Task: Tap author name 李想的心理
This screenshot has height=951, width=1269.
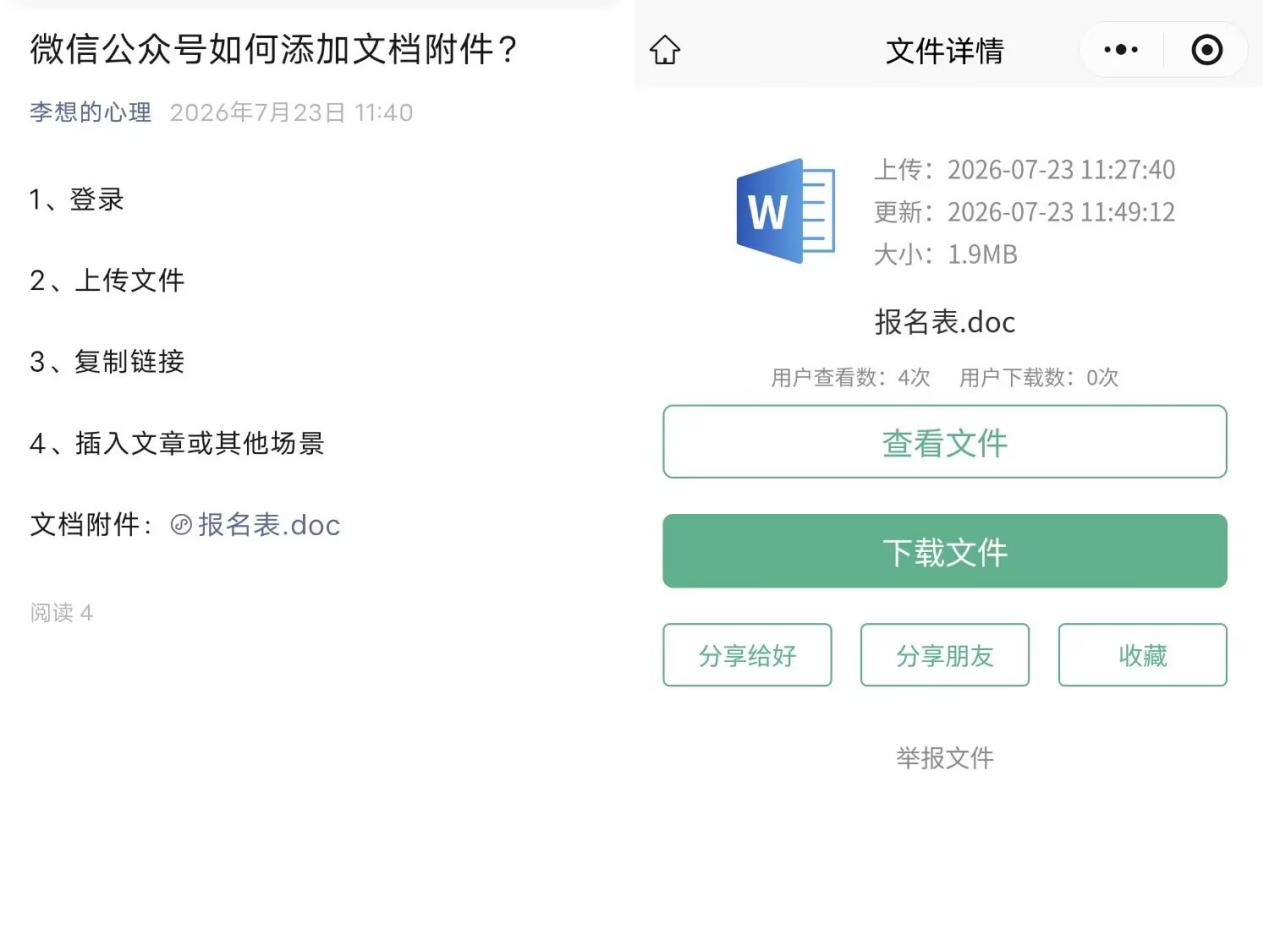Action: (x=90, y=112)
